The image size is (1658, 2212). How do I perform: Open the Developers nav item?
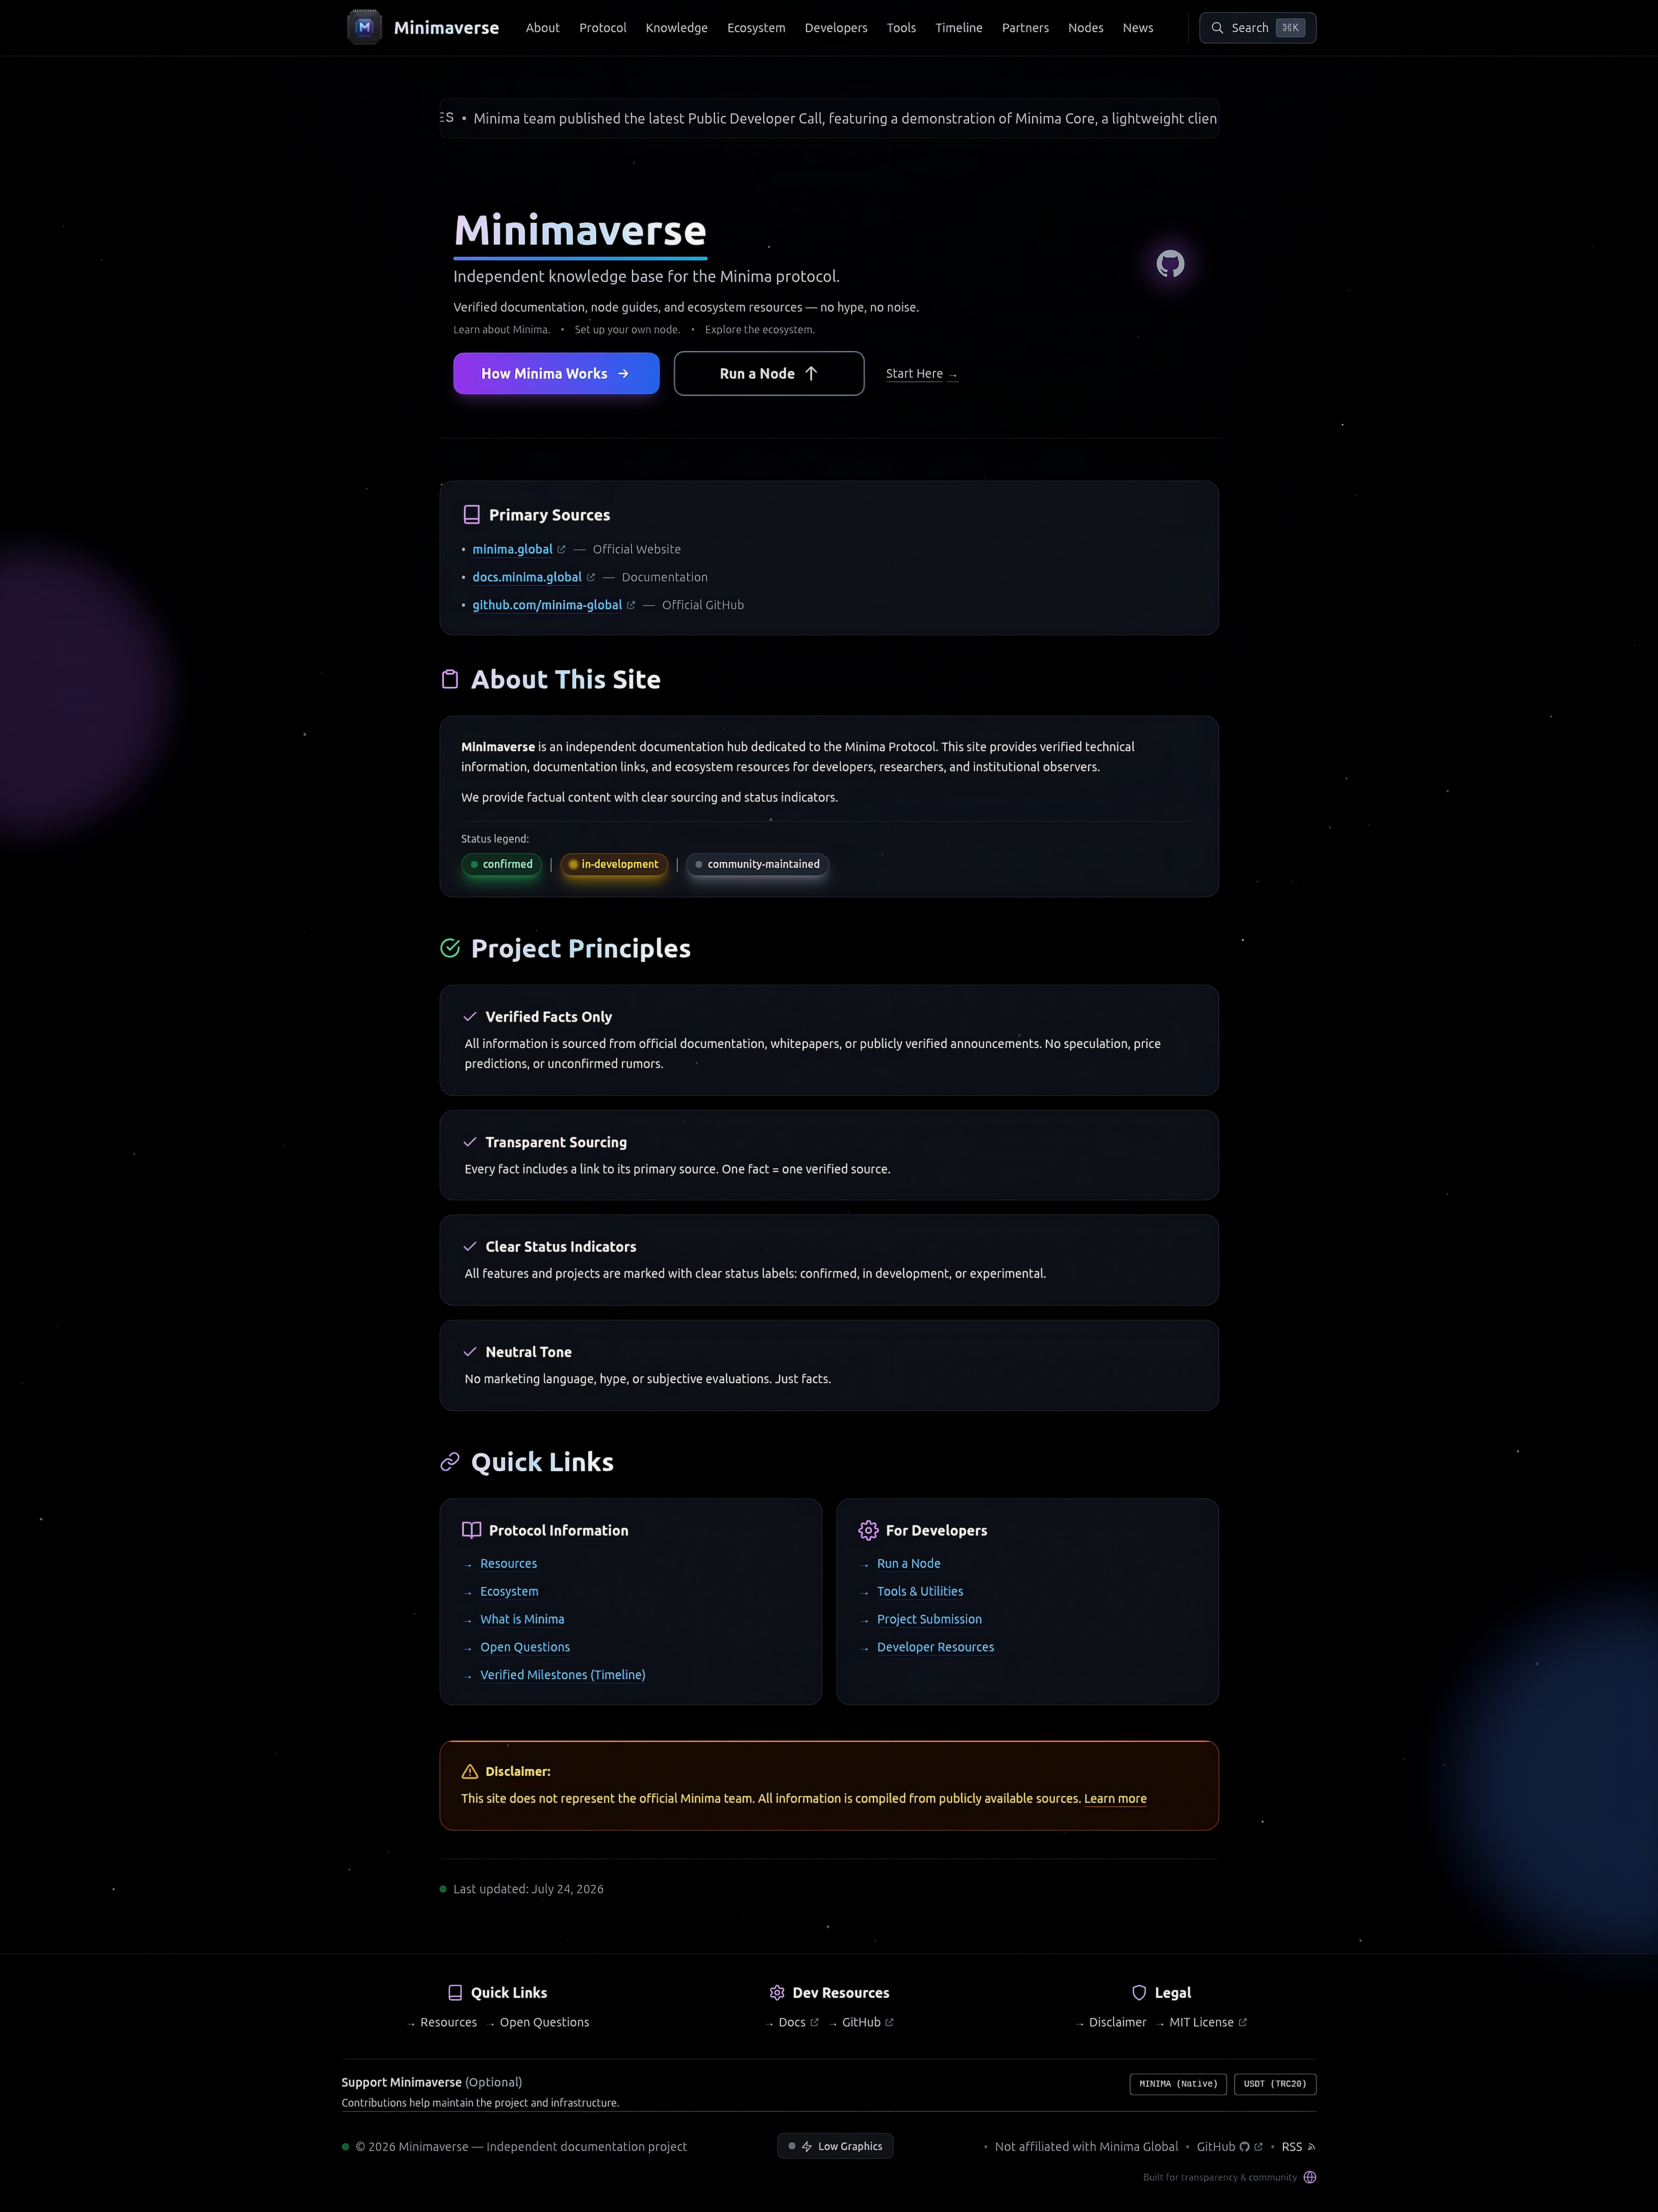coord(836,28)
